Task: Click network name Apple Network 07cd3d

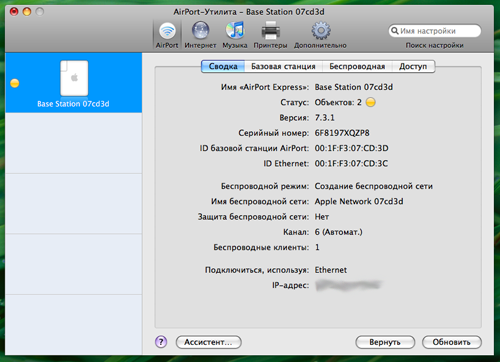Action: (x=359, y=201)
